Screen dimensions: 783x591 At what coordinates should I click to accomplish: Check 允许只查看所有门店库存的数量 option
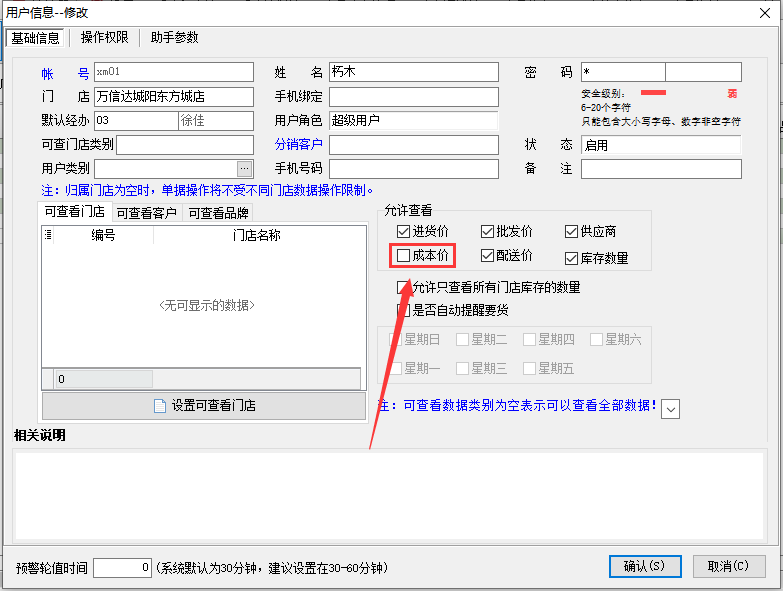click(403, 287)
